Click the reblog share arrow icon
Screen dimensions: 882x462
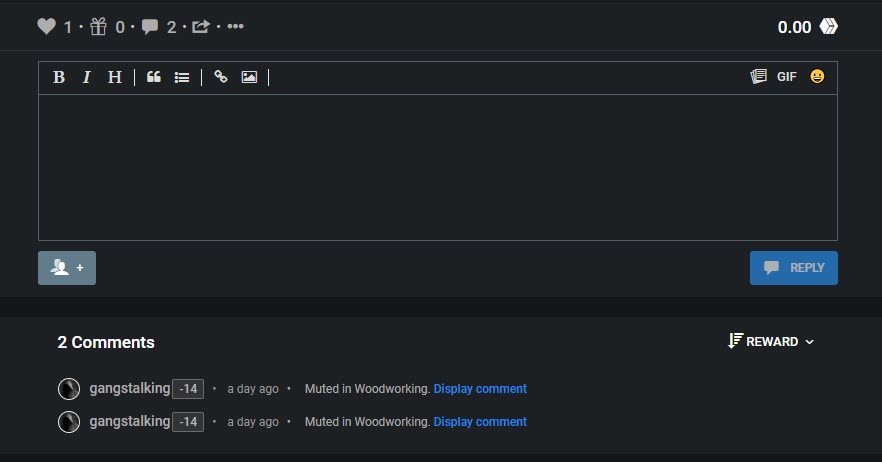pyautogui.click(x=200, y=27)
